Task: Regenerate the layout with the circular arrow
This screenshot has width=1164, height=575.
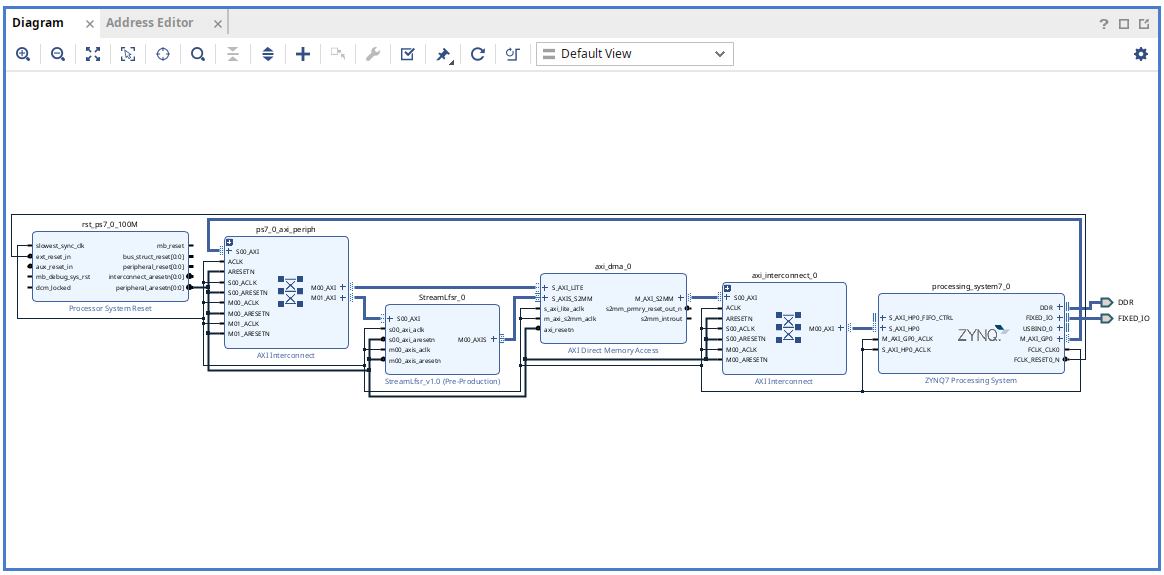Action: click(478, 54)
